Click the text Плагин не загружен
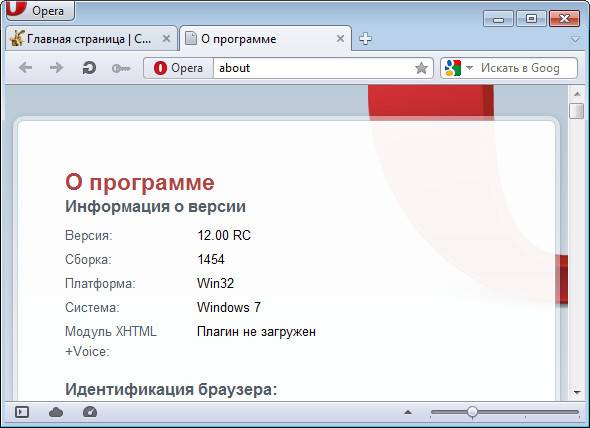 point(256,332)
